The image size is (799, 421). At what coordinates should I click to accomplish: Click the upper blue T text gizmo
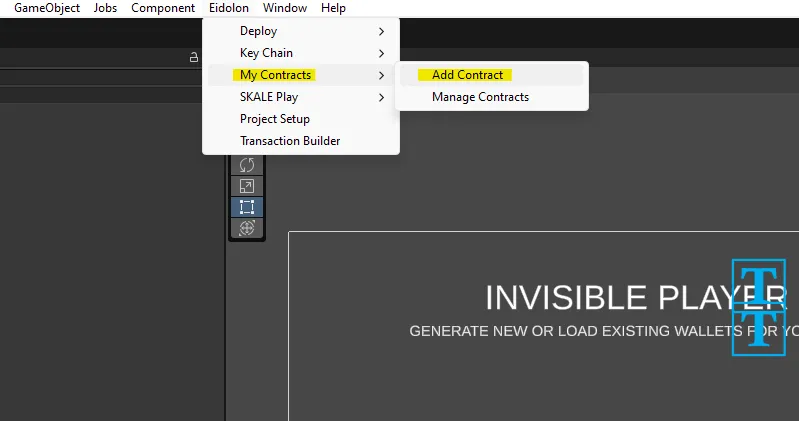(759, 284)
